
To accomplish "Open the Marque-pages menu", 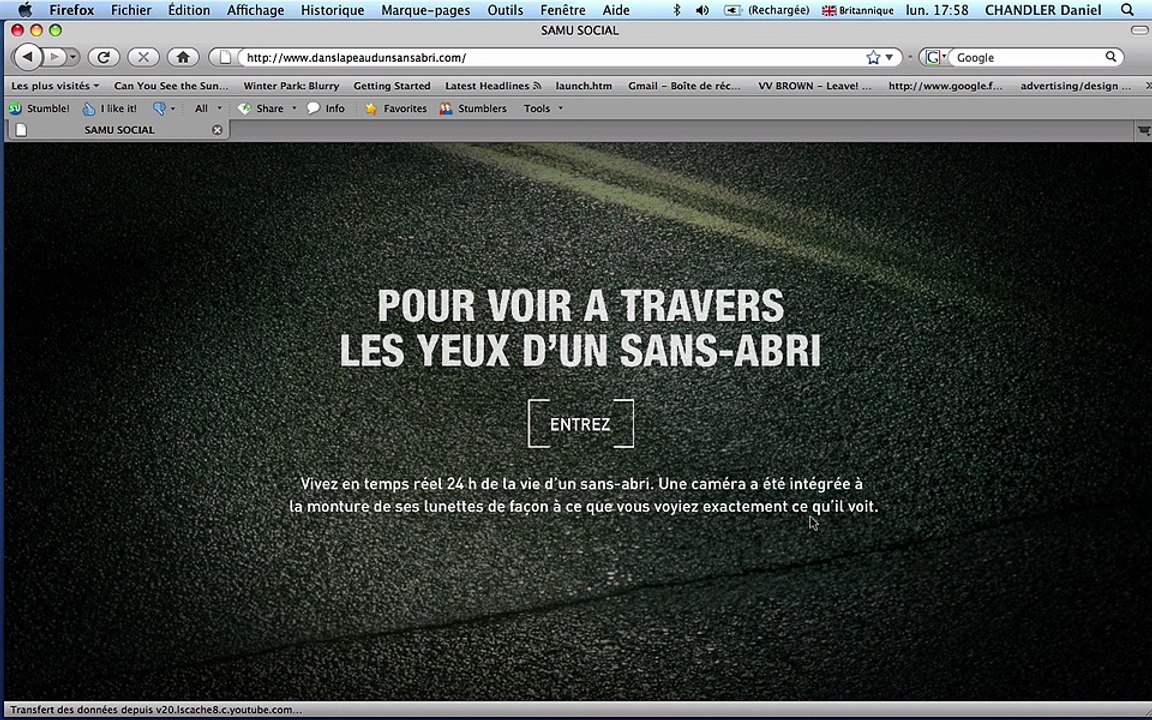I will pyautogui.click(x=425, y=10).
